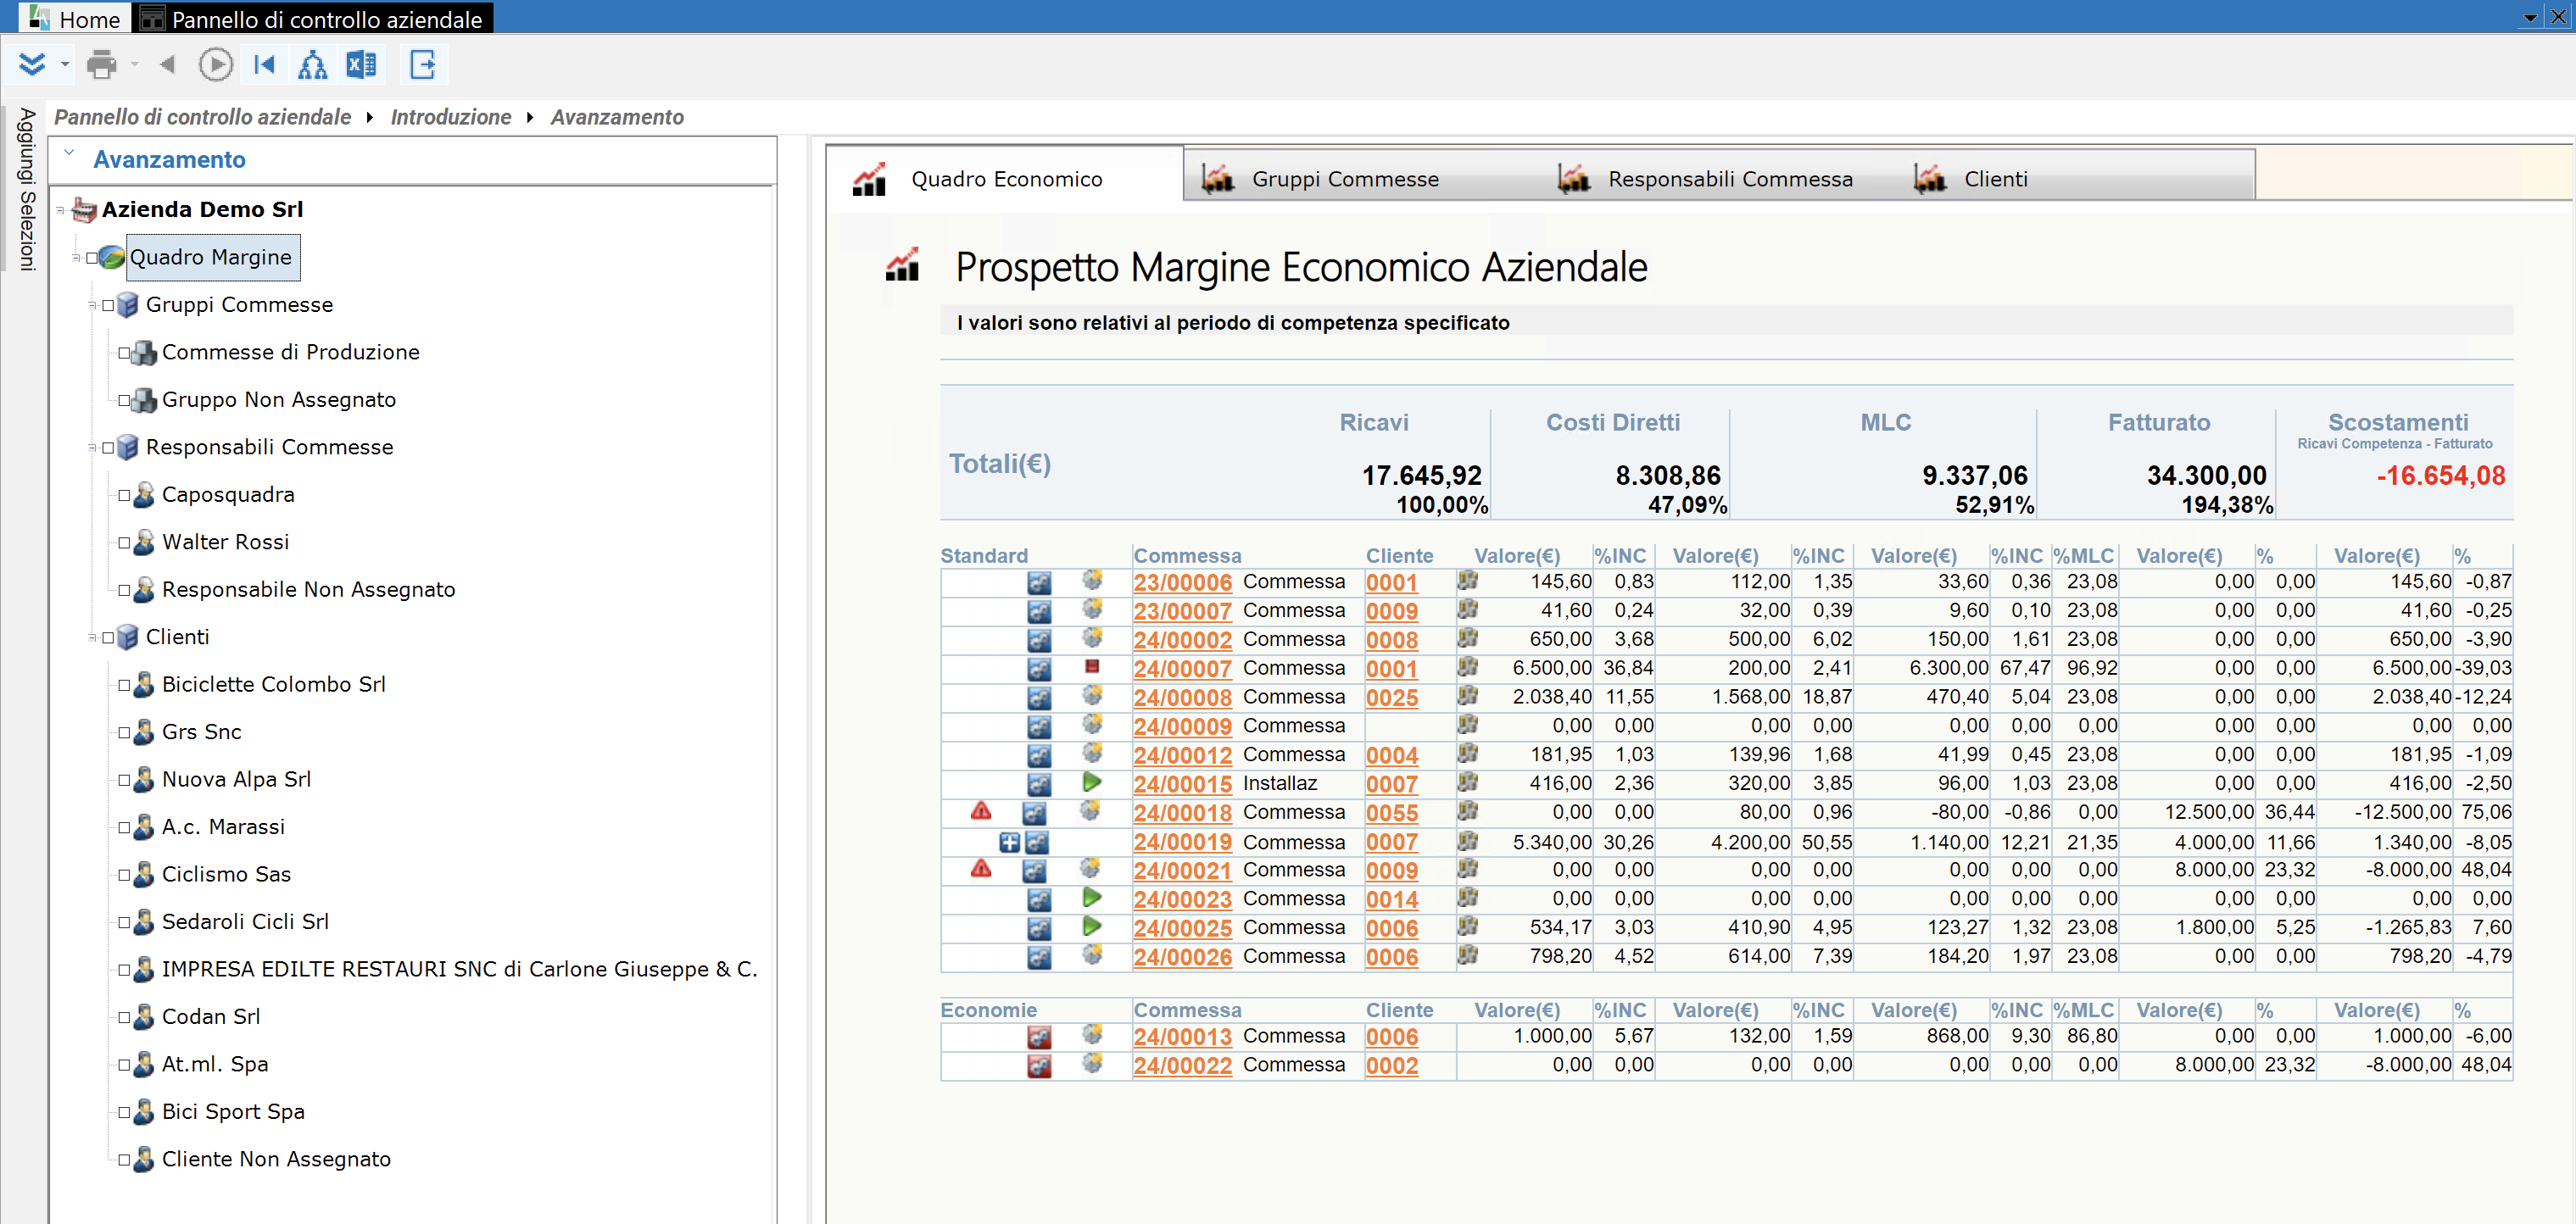
Task: Open printer options dropdown arrow
Action: tap(134, 65)
